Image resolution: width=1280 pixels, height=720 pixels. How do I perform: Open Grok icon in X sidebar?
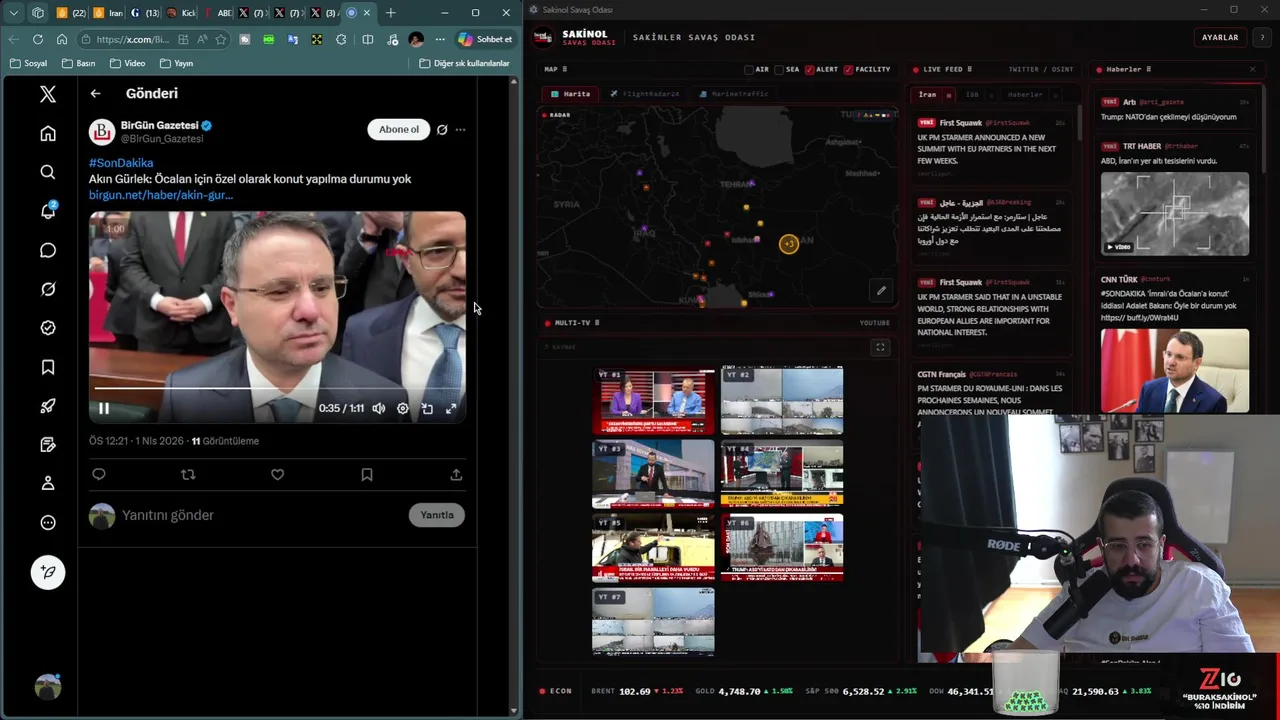click(48, 289)
